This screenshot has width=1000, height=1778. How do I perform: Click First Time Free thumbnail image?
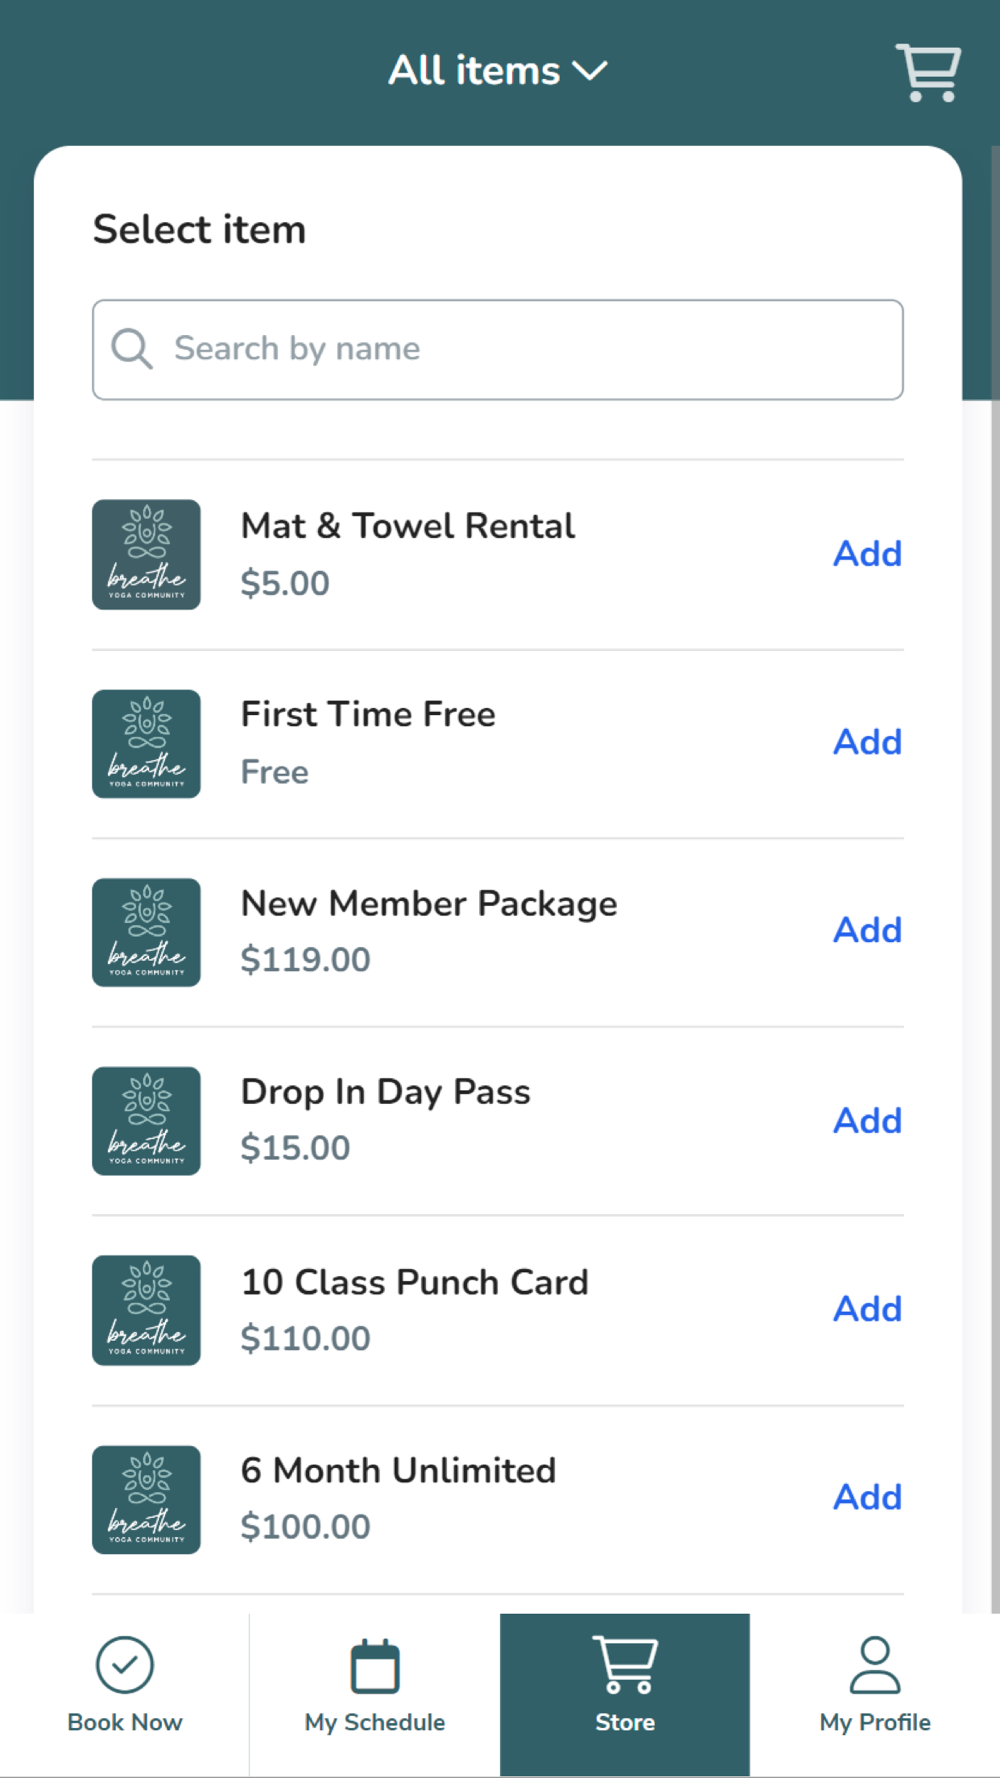146,743
